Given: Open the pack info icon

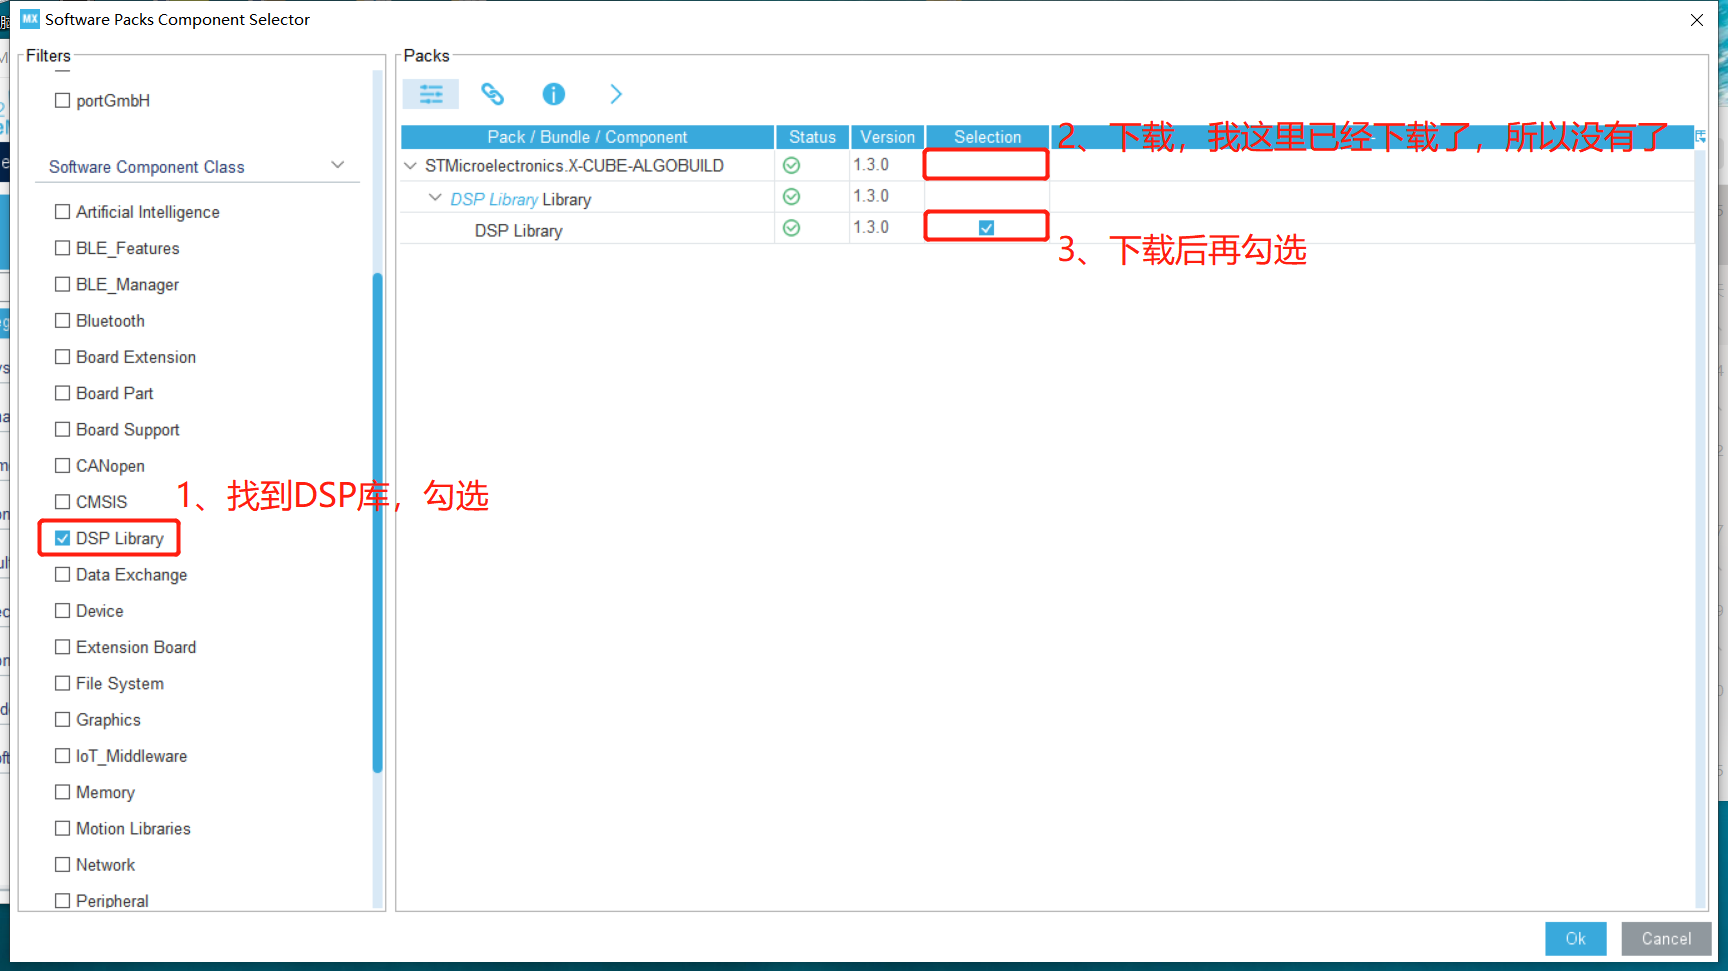Looking at the screenshot, I should 553,94.
